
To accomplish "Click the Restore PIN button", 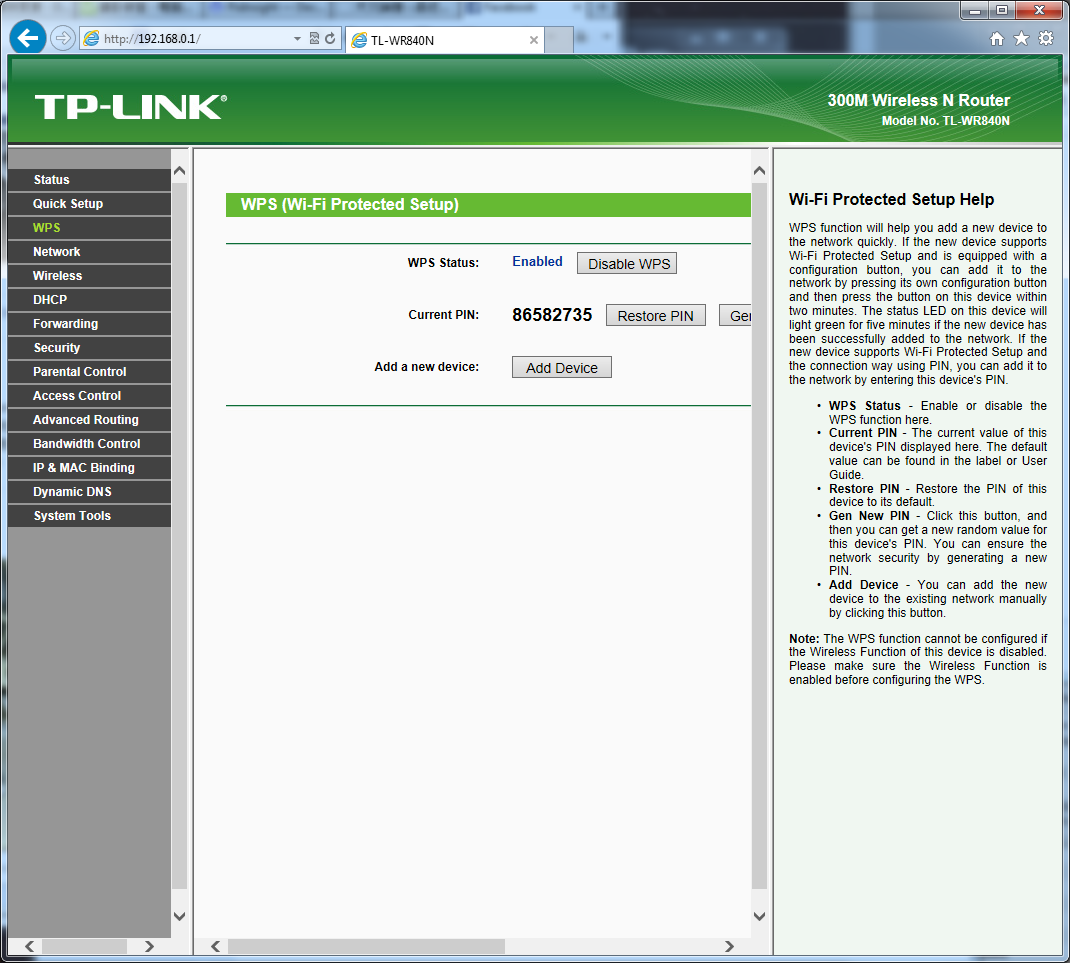I will tap(655, 316).
